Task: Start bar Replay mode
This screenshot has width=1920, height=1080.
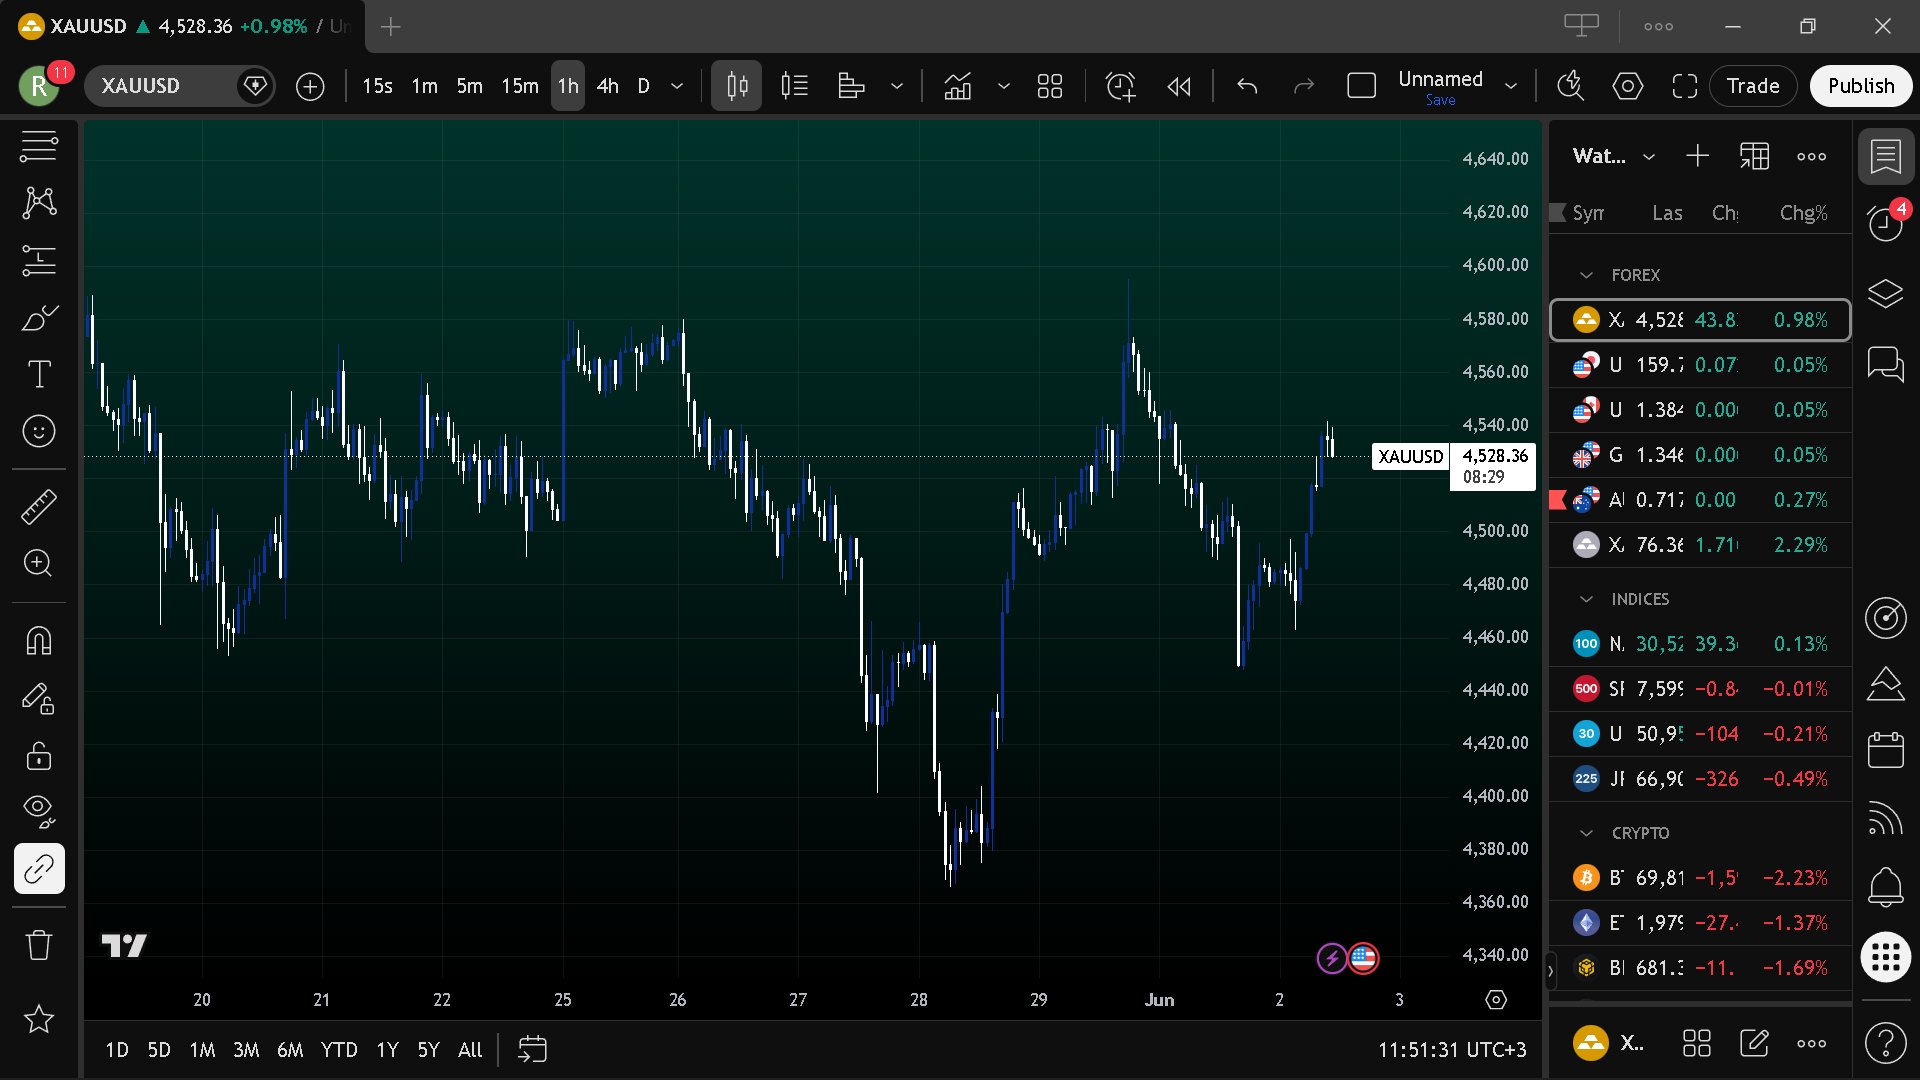Action: [x=1179, y=86]
